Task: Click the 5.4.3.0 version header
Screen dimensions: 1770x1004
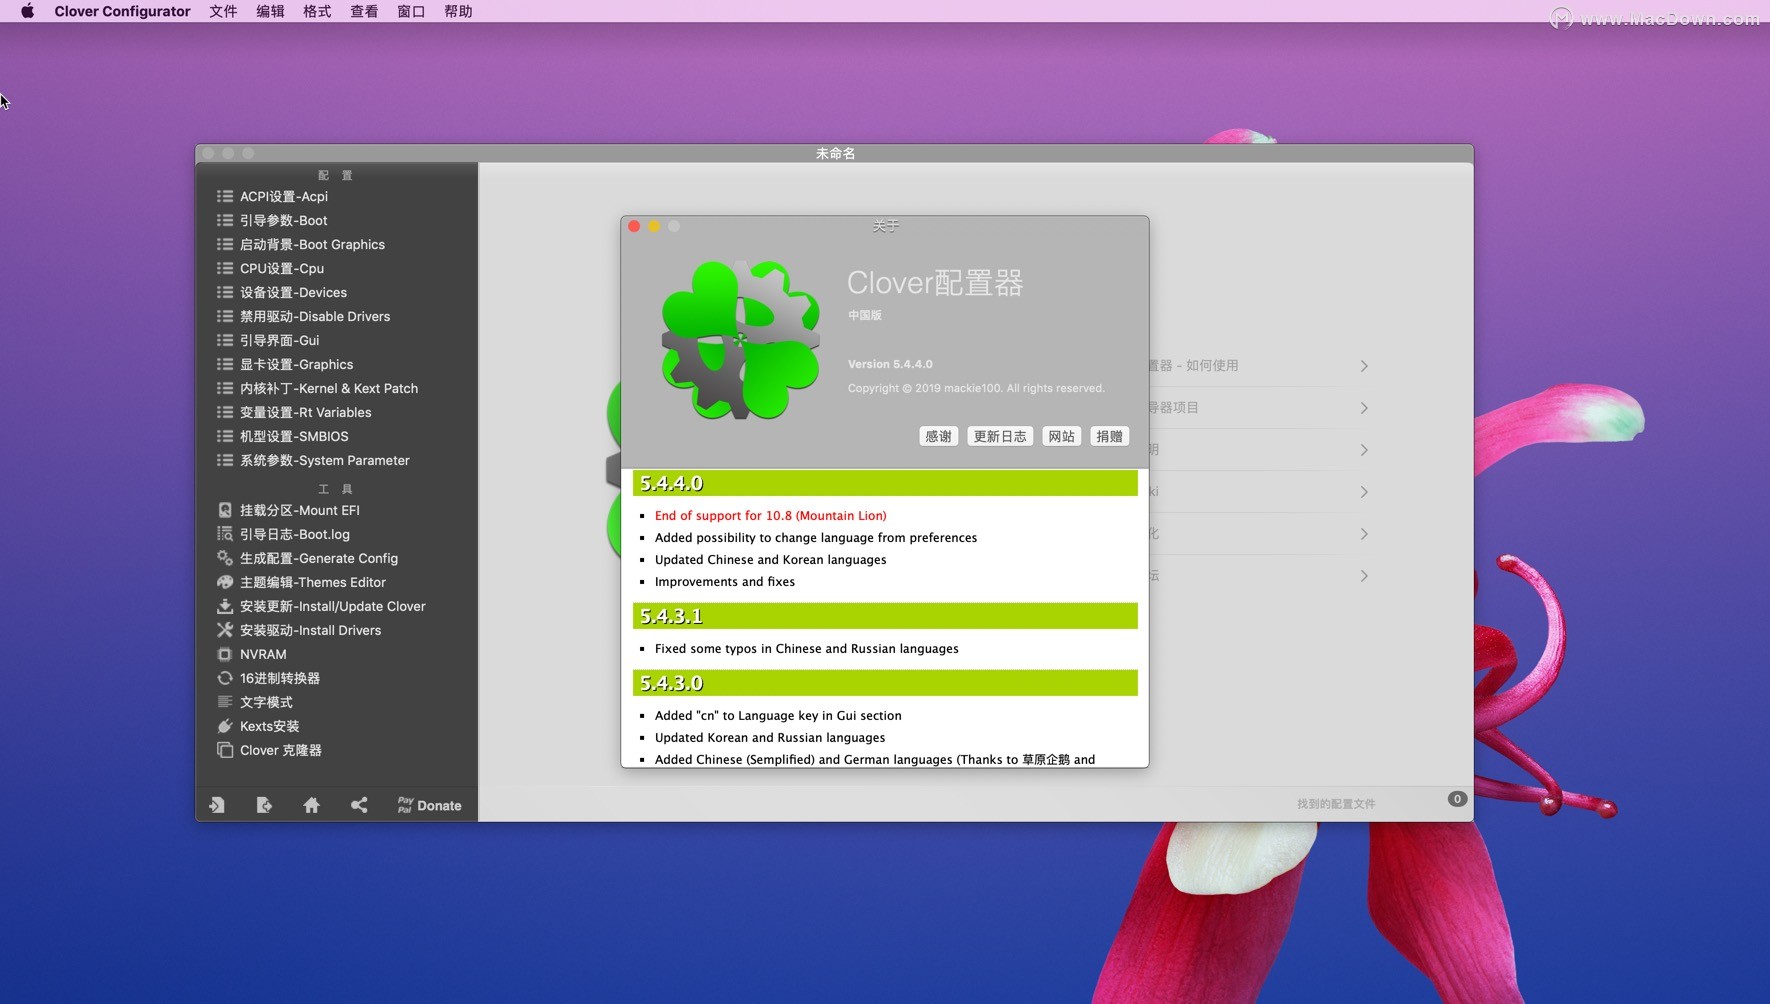Action: click(x=885, y=683)
